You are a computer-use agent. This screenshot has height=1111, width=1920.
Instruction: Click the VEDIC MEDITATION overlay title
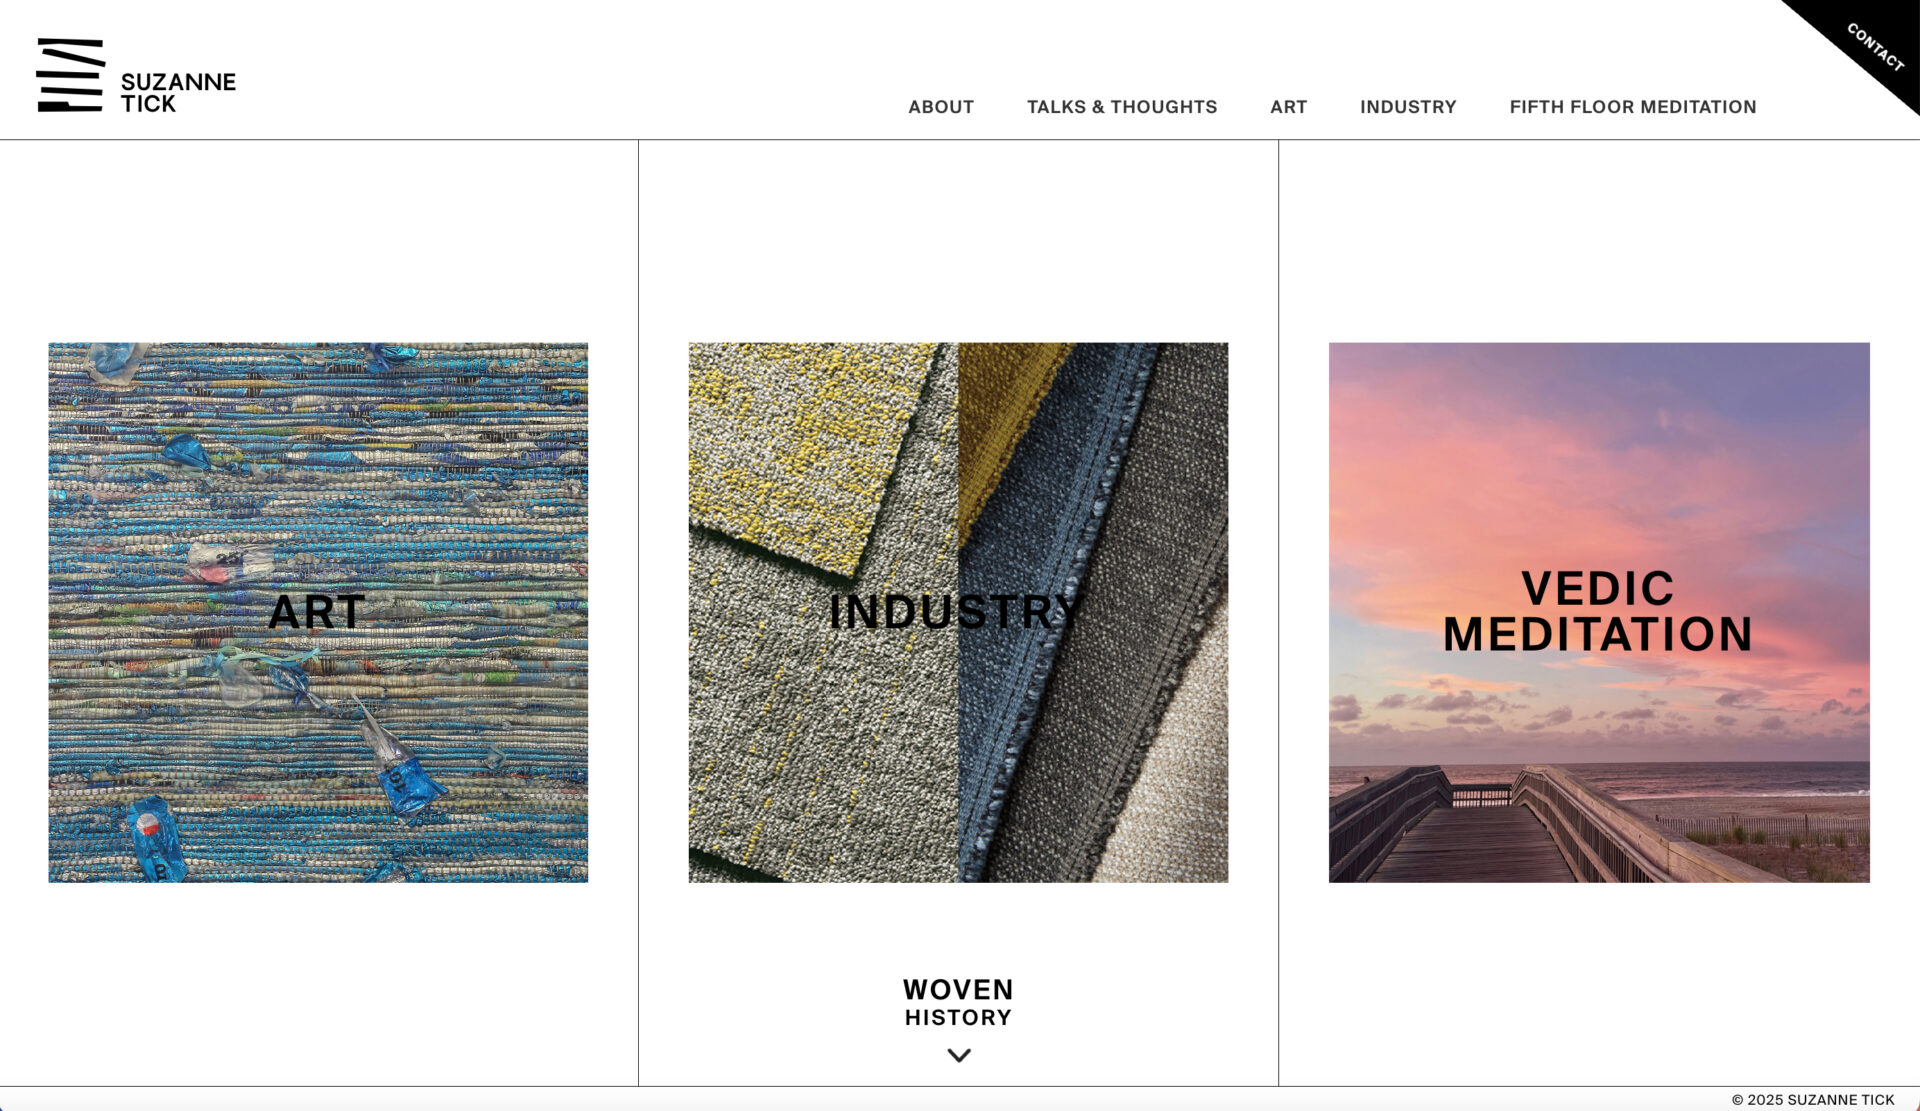point(1597,611)
